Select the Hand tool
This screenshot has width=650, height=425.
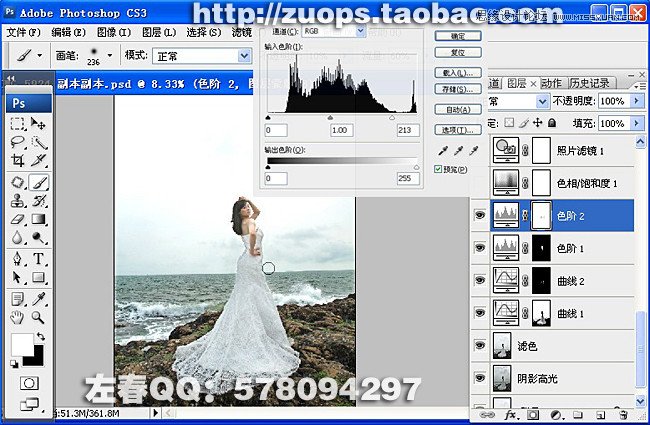pyautogui.click(x=17, y=318)
